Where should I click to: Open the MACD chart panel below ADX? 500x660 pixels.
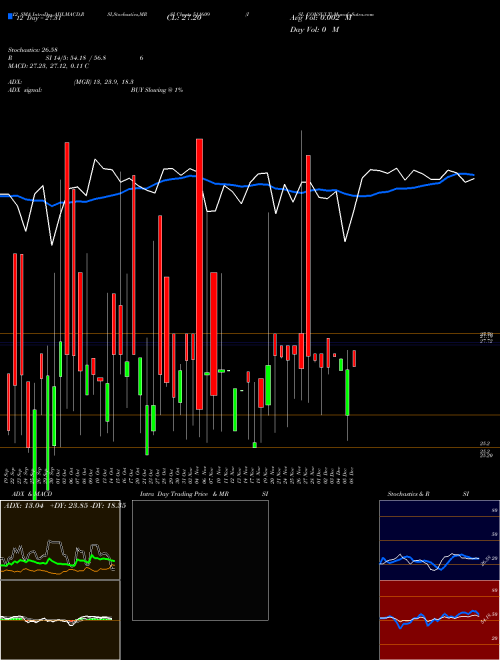click(60, 620)
